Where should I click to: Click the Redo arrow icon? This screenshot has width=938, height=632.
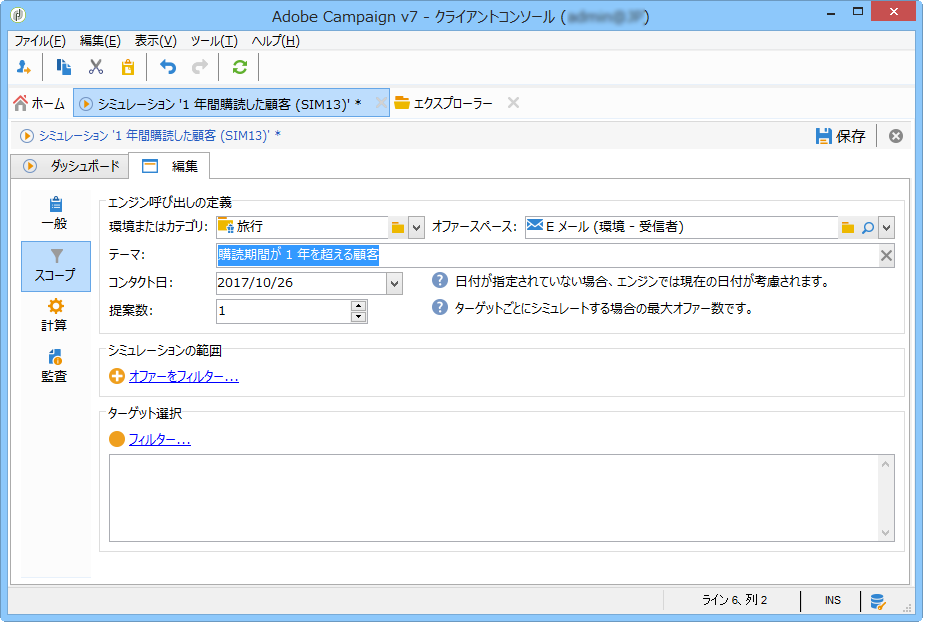[x=200, y=67]
